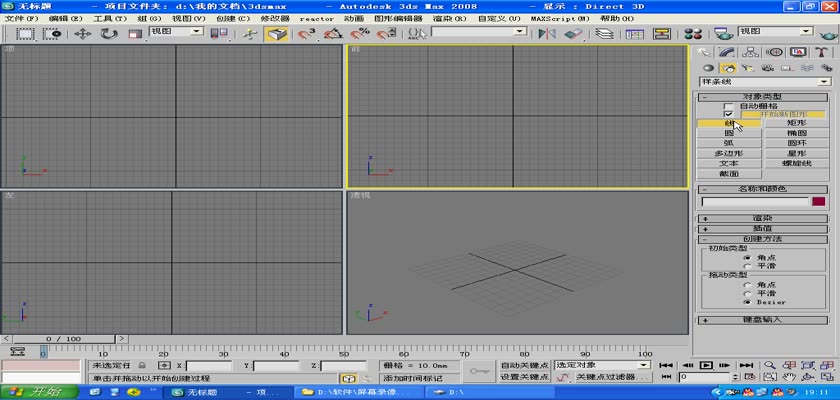Screen dimensions: 840x400
Task: Open the reference coordinate 视图 dropdown
Action: [x=176, y=32]
